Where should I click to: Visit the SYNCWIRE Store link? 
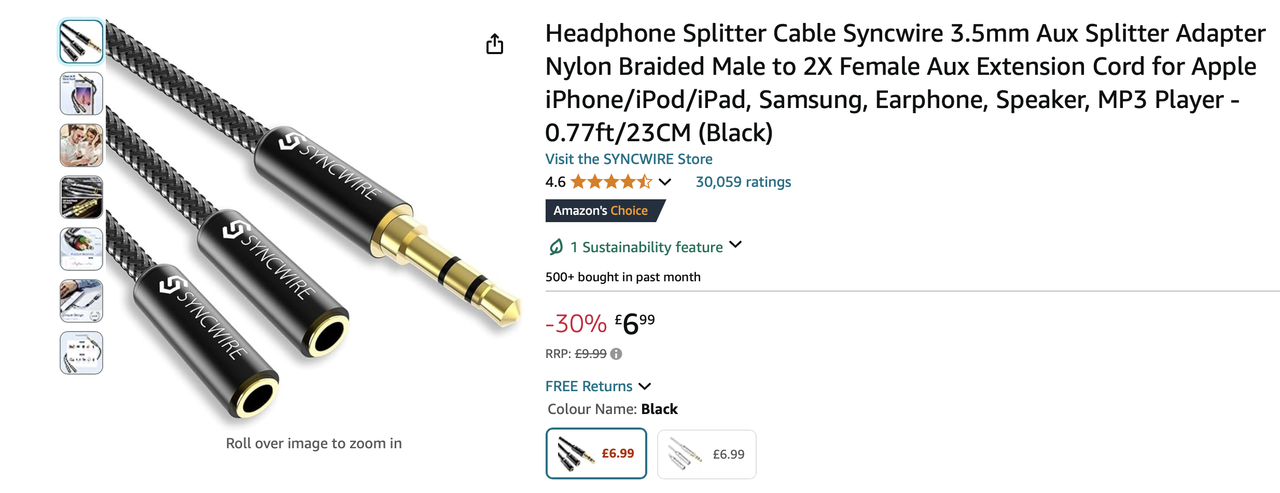[x=629, y=159]
